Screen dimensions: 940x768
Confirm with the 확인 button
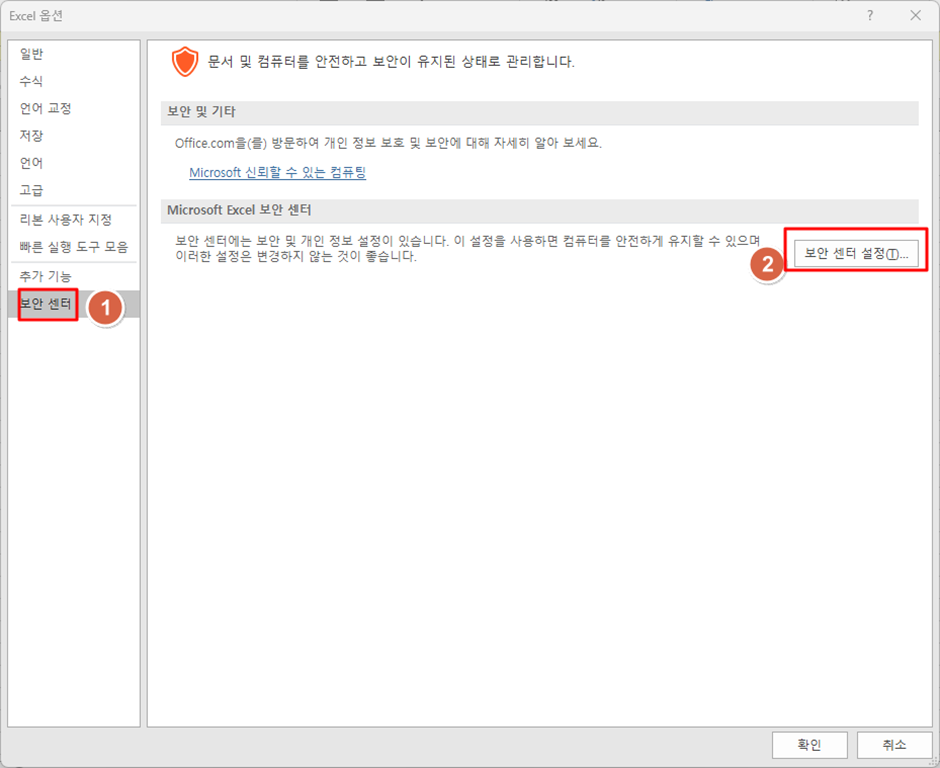pyautogui.click(x=809, y=745)
